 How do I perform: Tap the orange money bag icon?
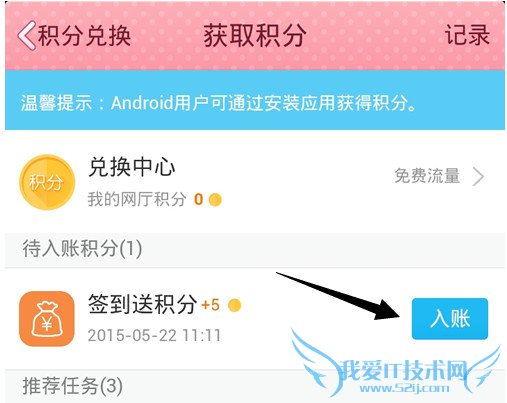tap(47, 319)
